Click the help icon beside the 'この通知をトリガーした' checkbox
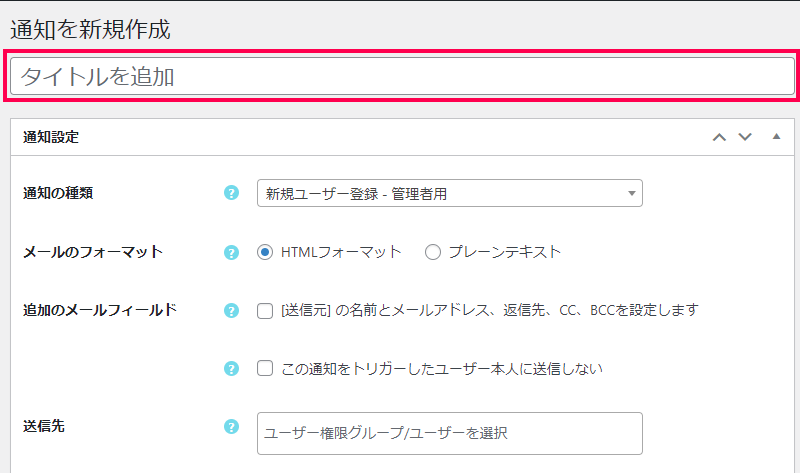 click(x=232, y=368)
